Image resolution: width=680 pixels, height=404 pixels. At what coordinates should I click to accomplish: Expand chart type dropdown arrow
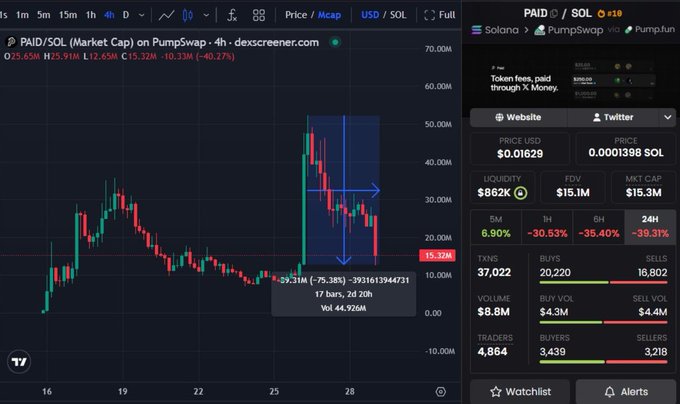point(206,16)
